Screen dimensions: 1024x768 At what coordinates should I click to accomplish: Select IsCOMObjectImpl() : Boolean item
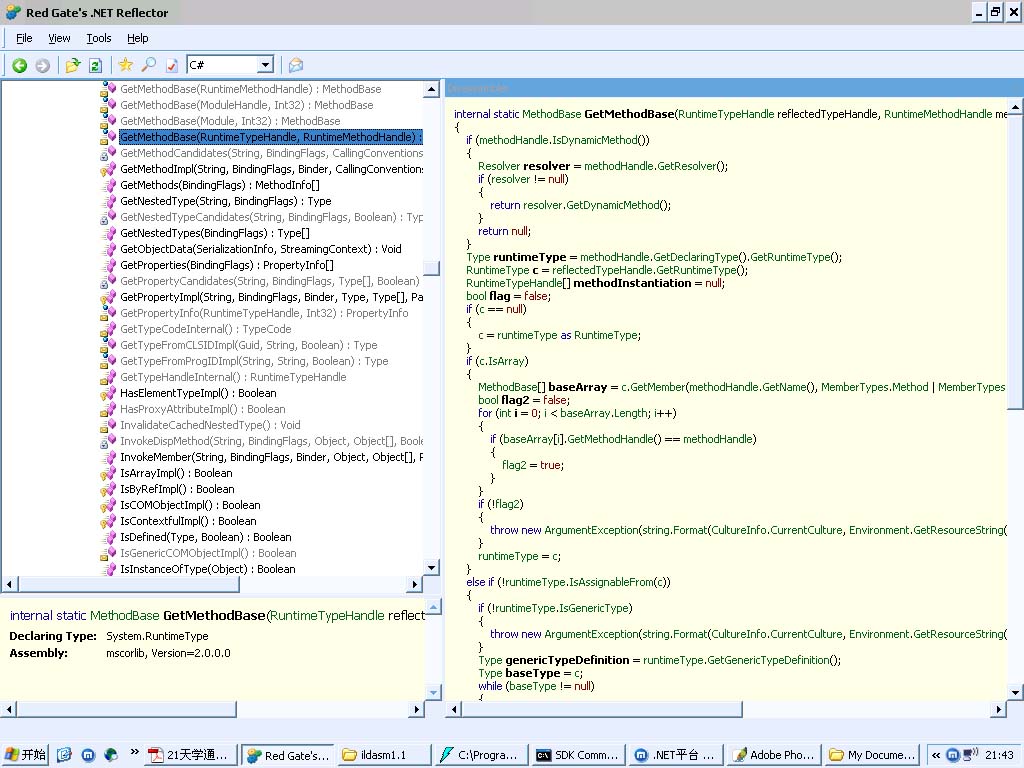[x=190, y=505]
